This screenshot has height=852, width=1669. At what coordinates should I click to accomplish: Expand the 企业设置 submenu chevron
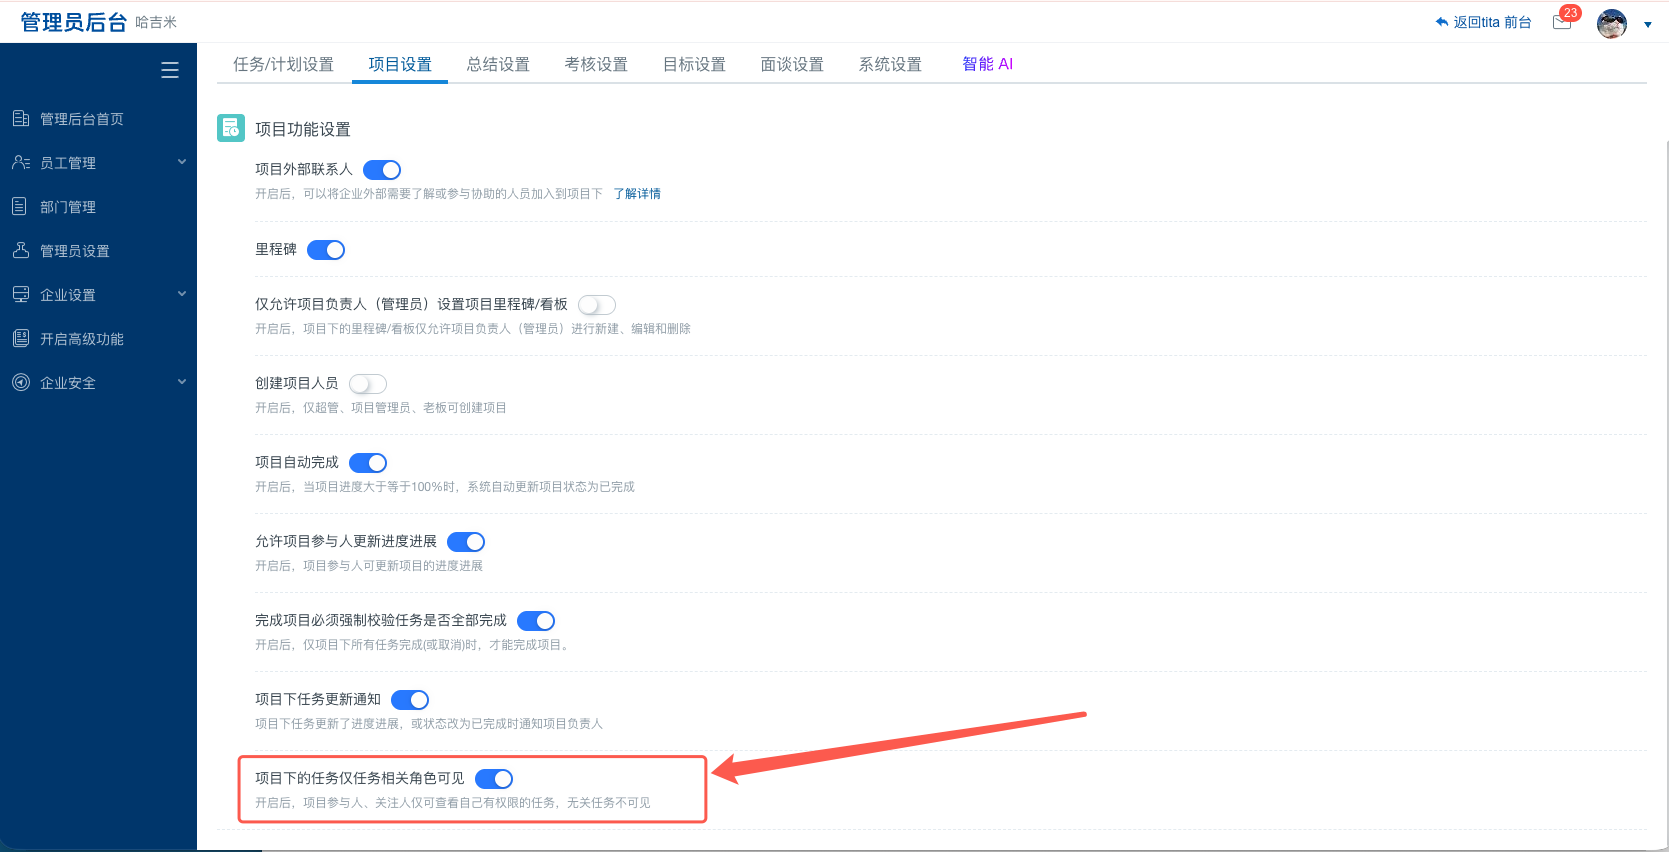182,294
